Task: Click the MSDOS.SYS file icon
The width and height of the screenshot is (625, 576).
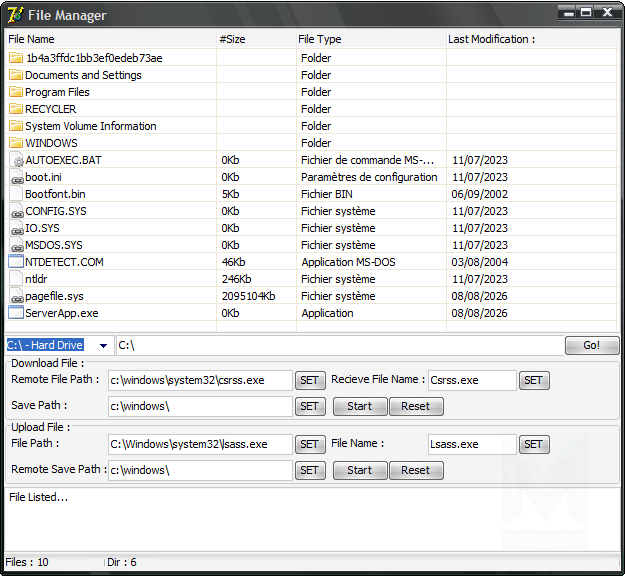Action: tap(16, 245)
